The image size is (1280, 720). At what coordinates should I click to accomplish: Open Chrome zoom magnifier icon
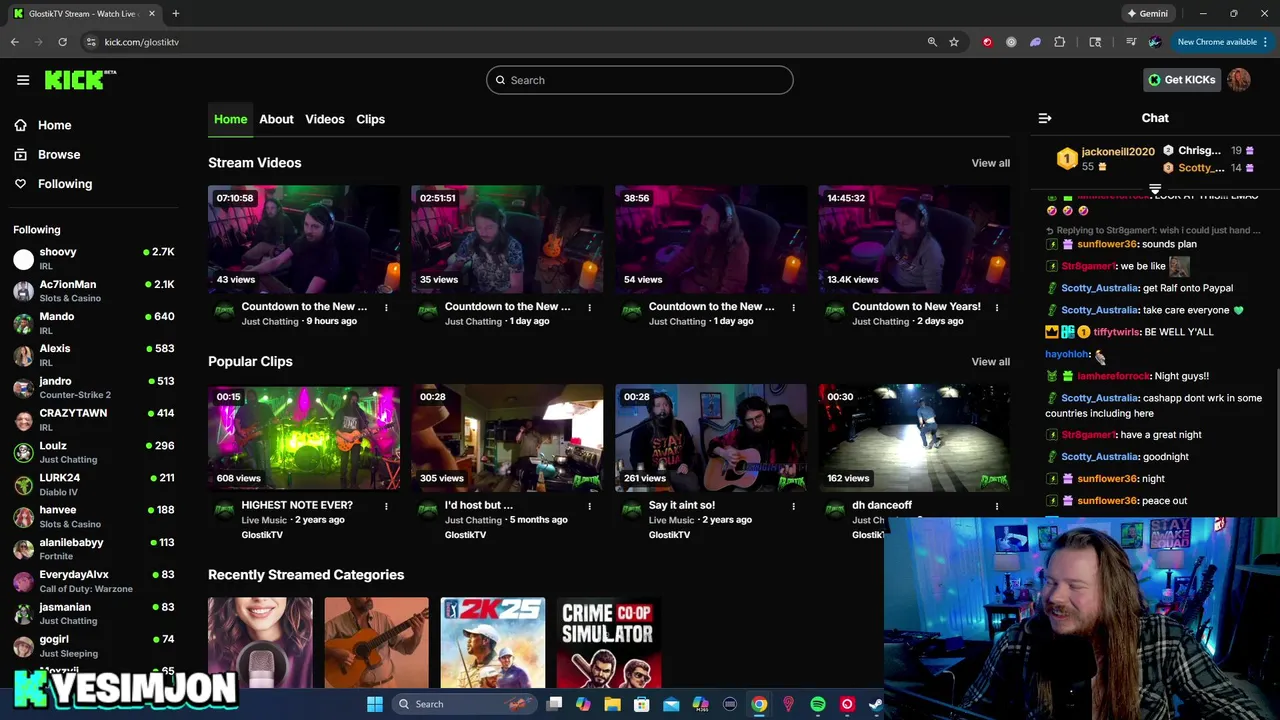click(x=932, y=42)
